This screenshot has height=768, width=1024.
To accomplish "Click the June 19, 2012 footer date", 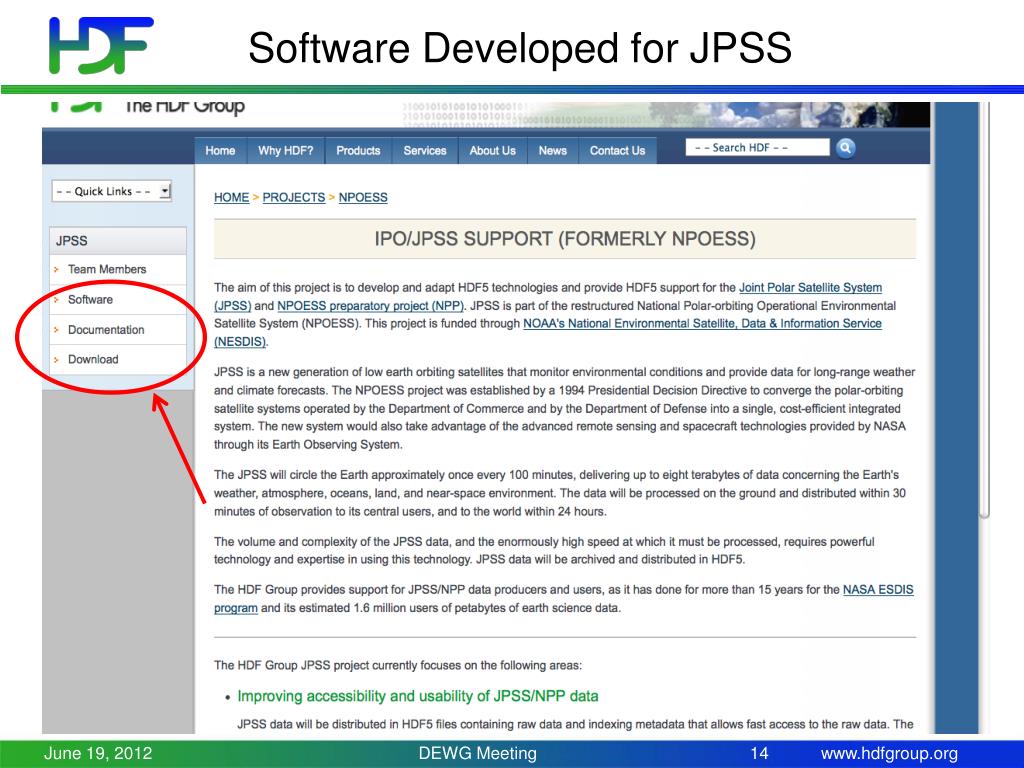I will coord(98,754).
